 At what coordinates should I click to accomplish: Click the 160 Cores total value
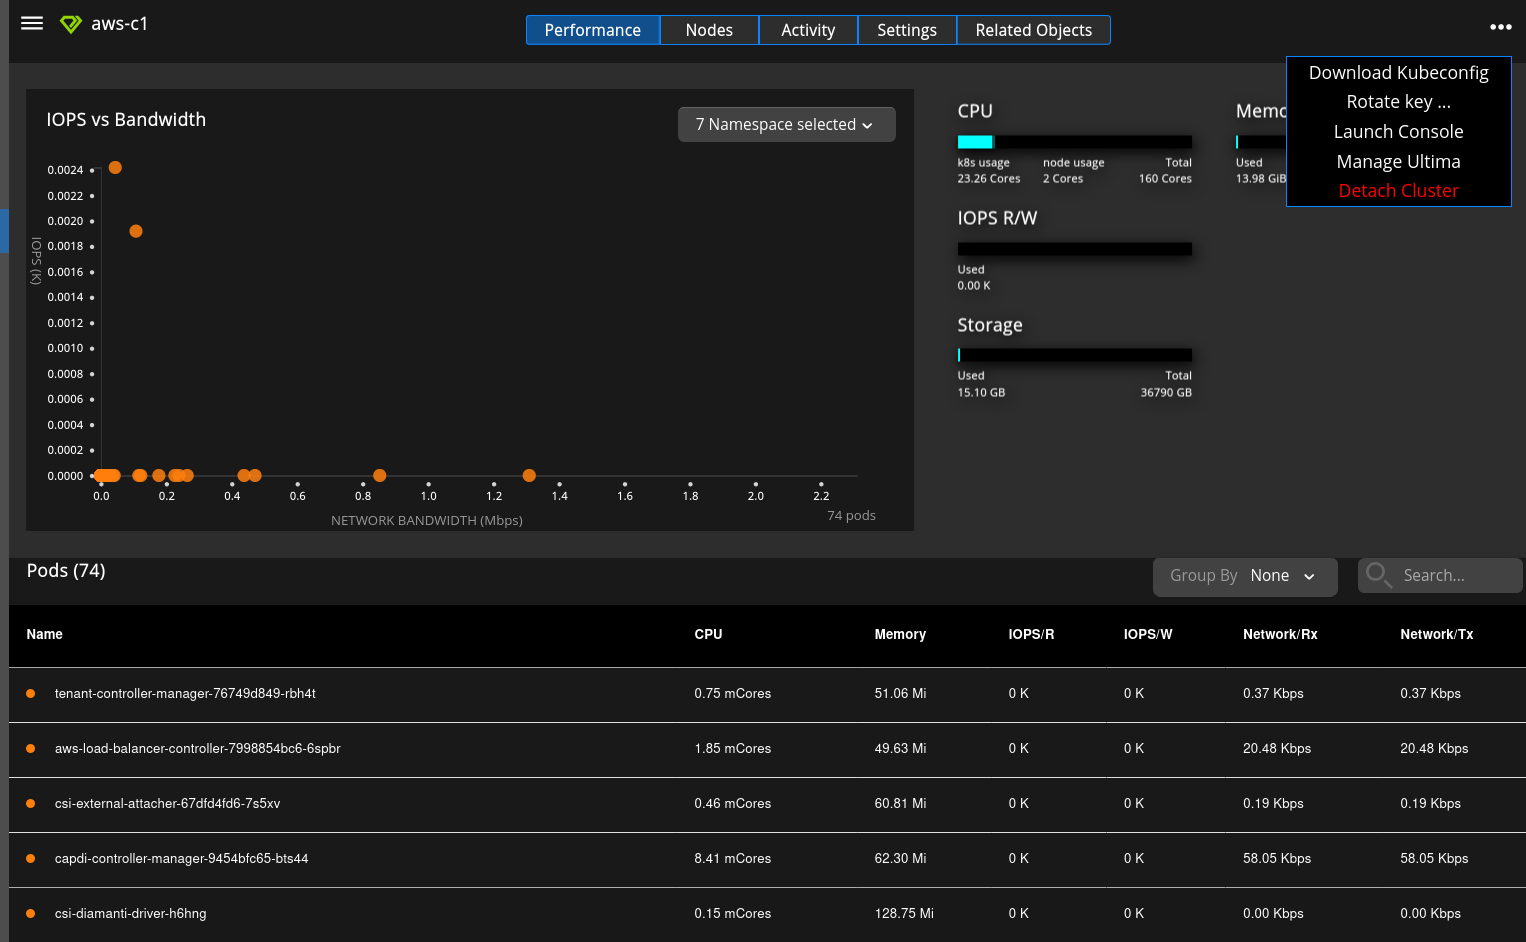pyautogui.click(x=1165, y=179)
